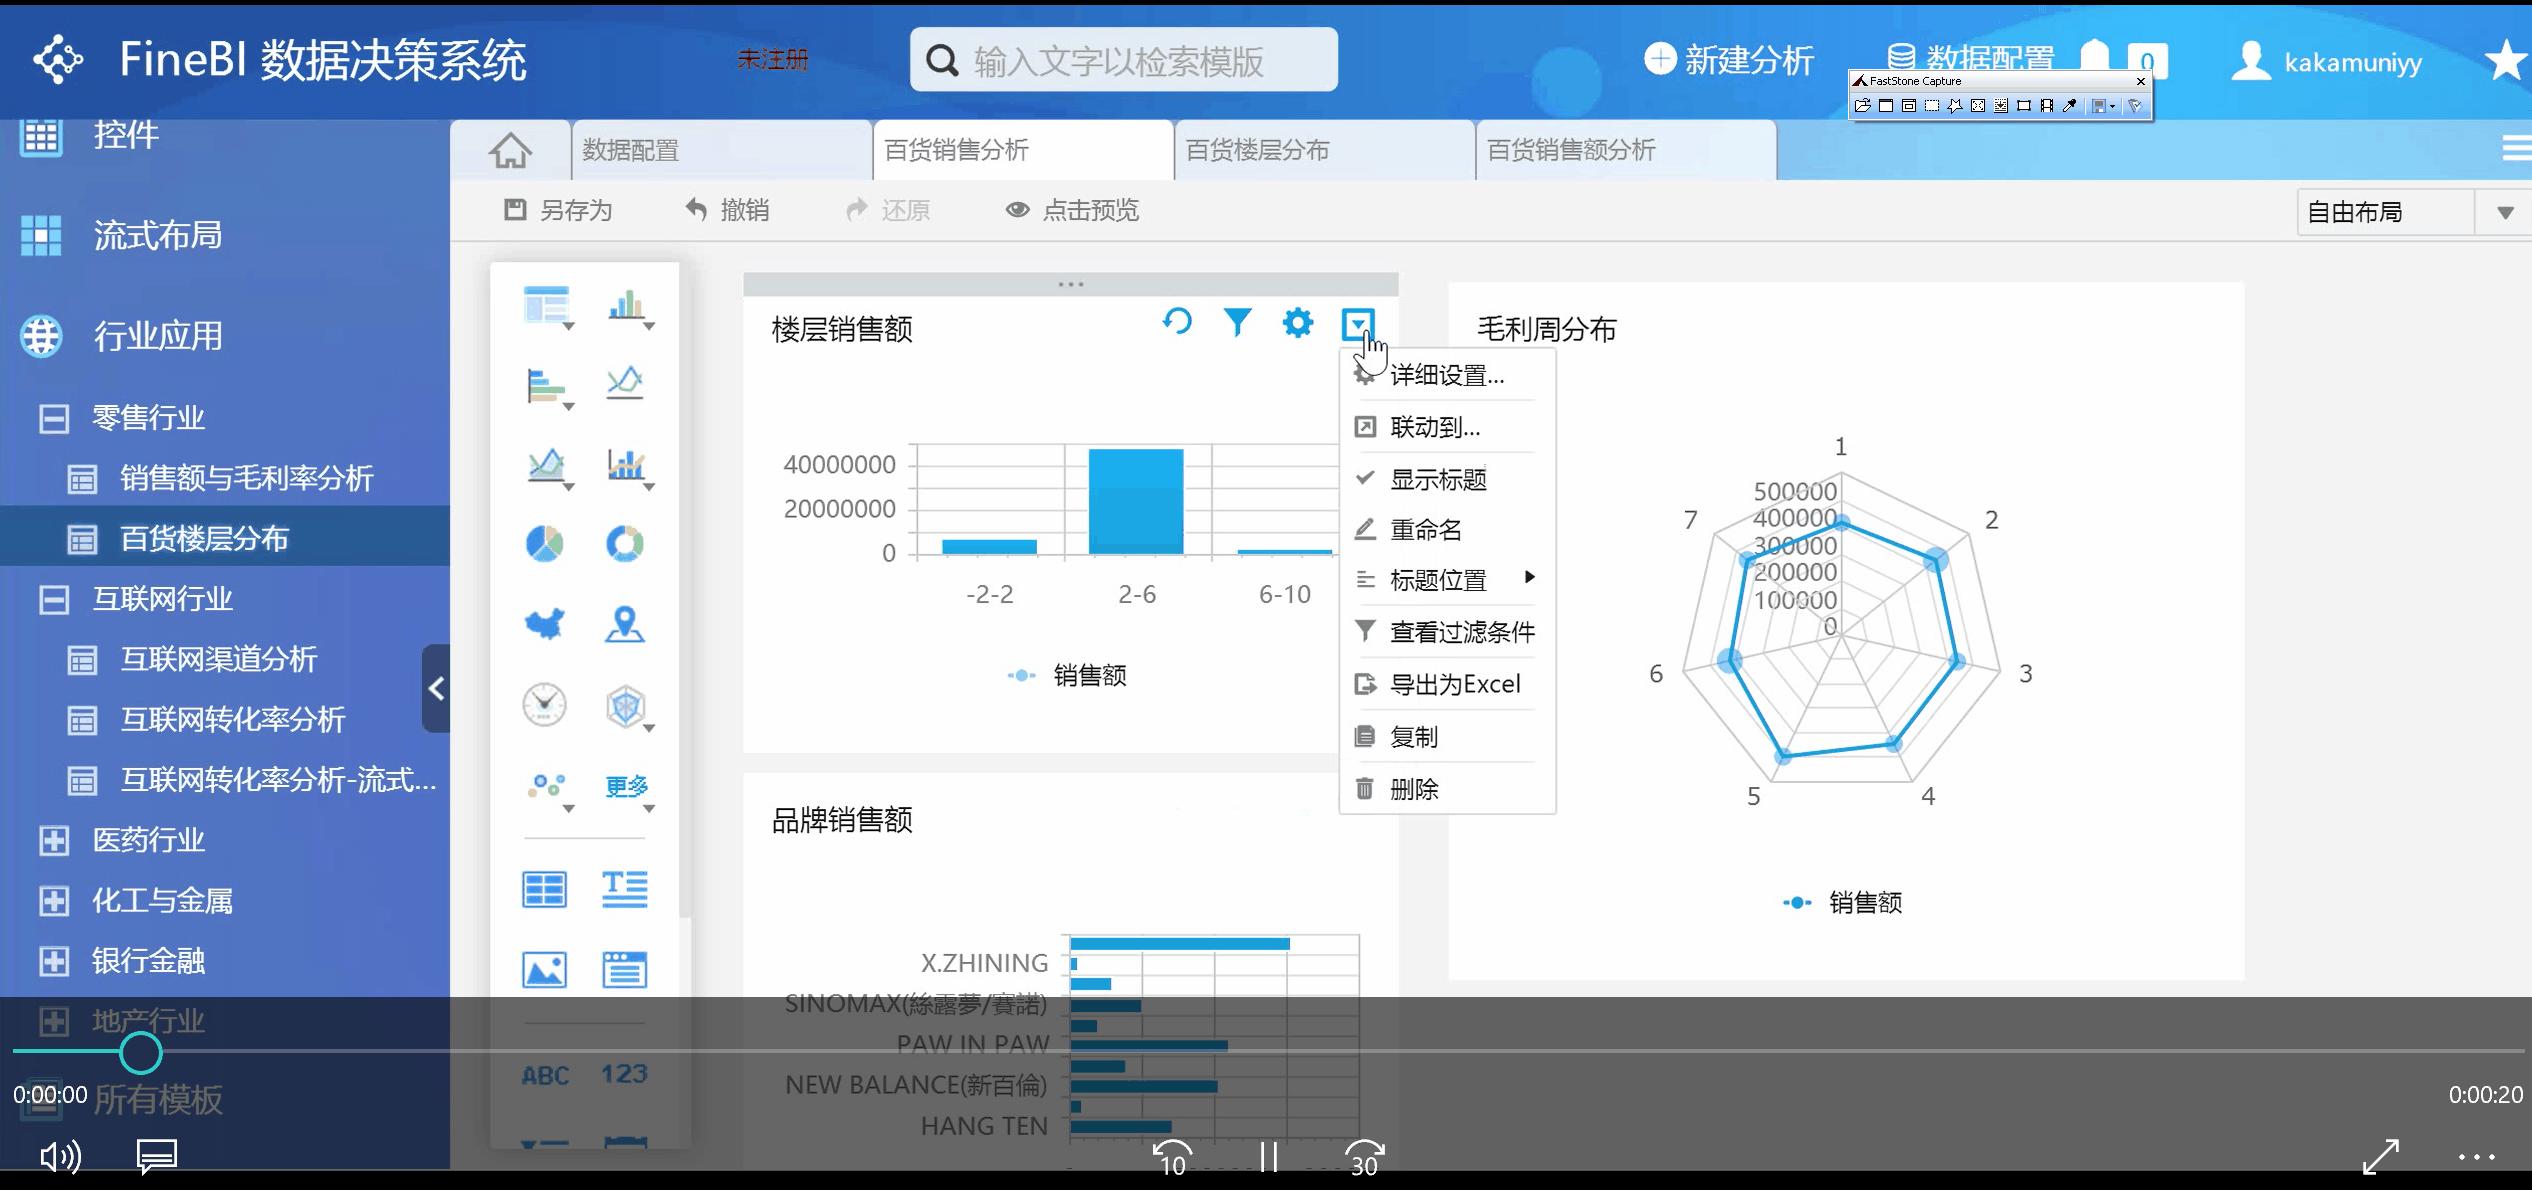The image size is (2532, 1190).
Task: Pause the video playback
Action: pos(1268,1157)
